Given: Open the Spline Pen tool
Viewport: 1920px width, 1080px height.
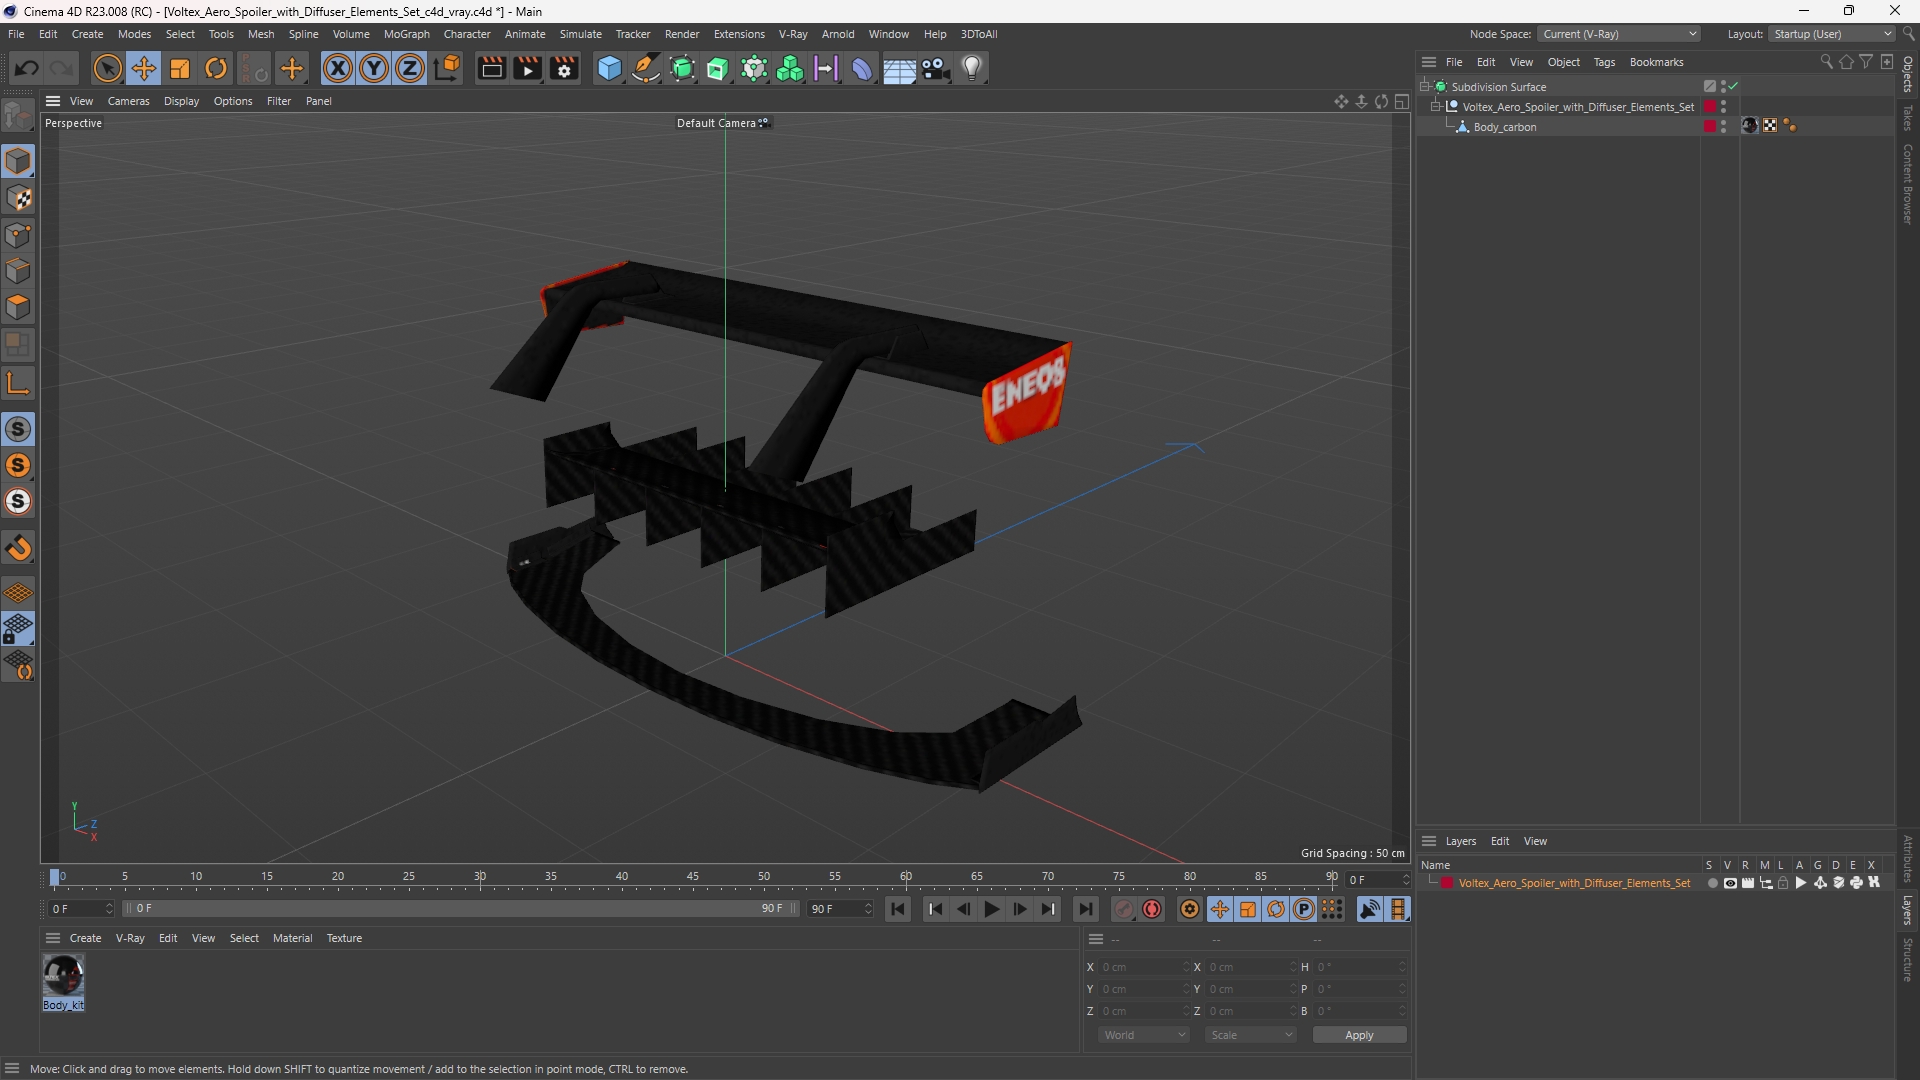Looking at the screenshot, I should pyautogui.click(x=646, y=68).
